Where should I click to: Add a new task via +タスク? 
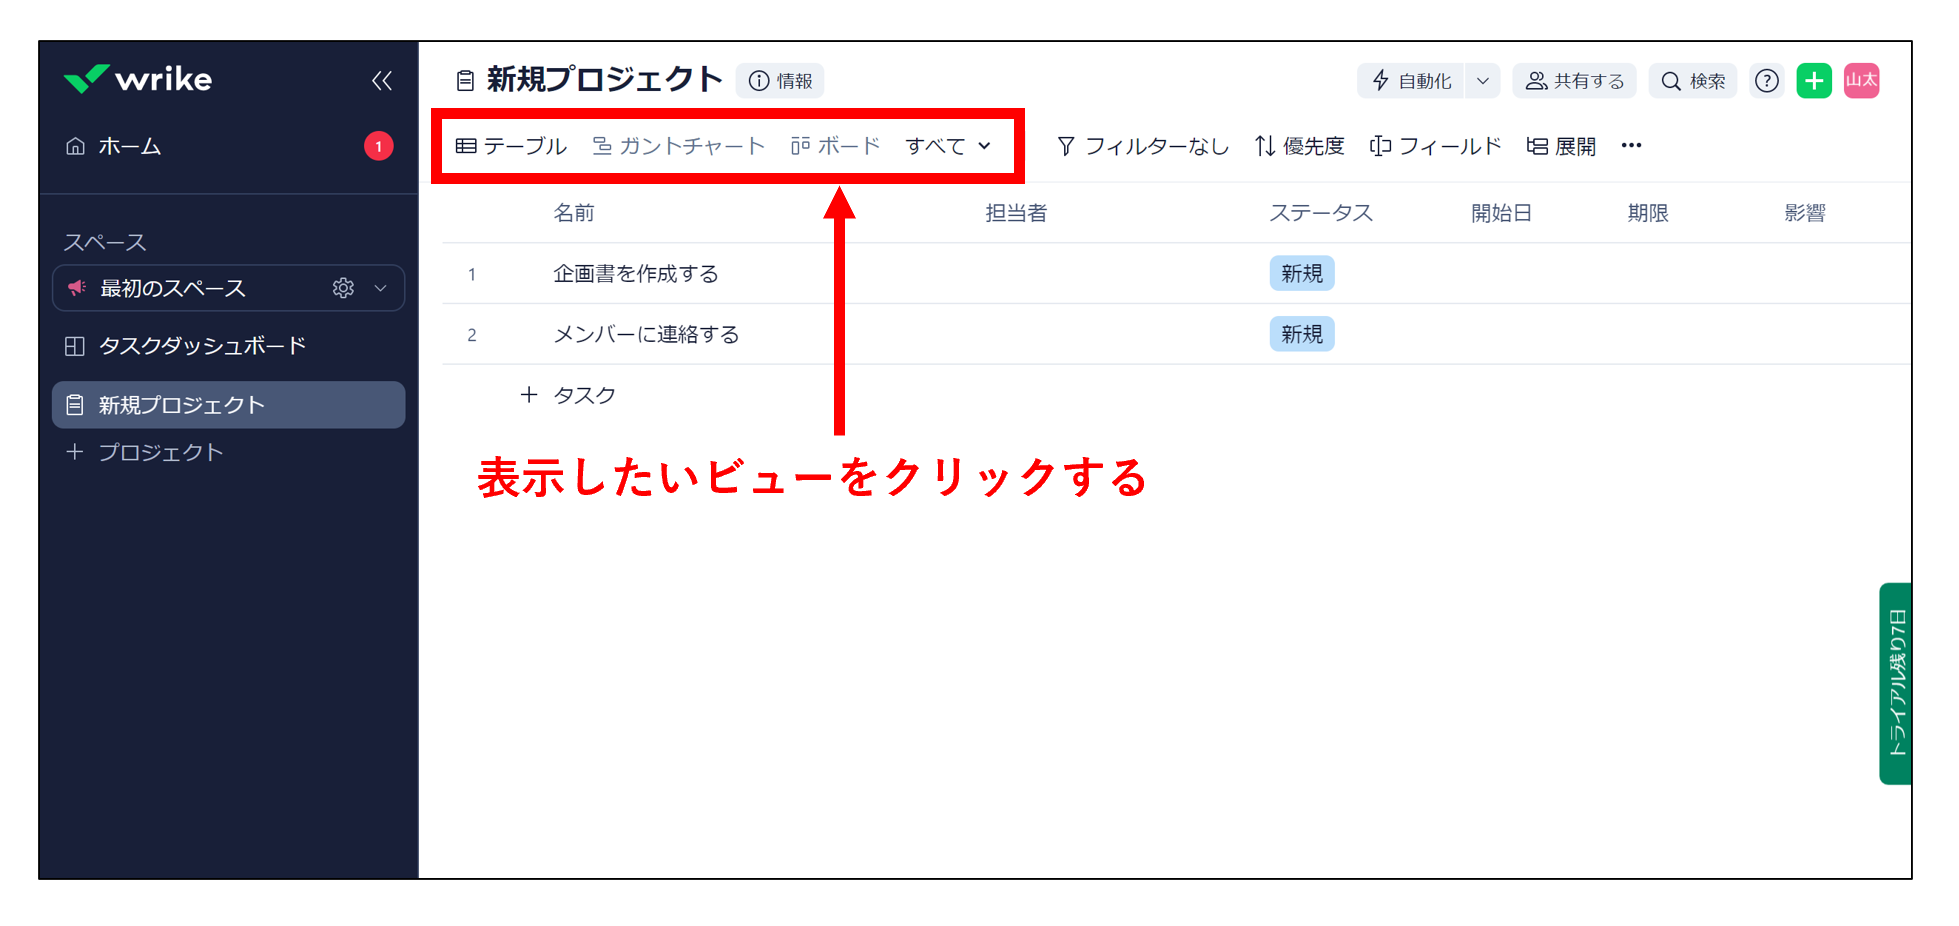[566, 394]
